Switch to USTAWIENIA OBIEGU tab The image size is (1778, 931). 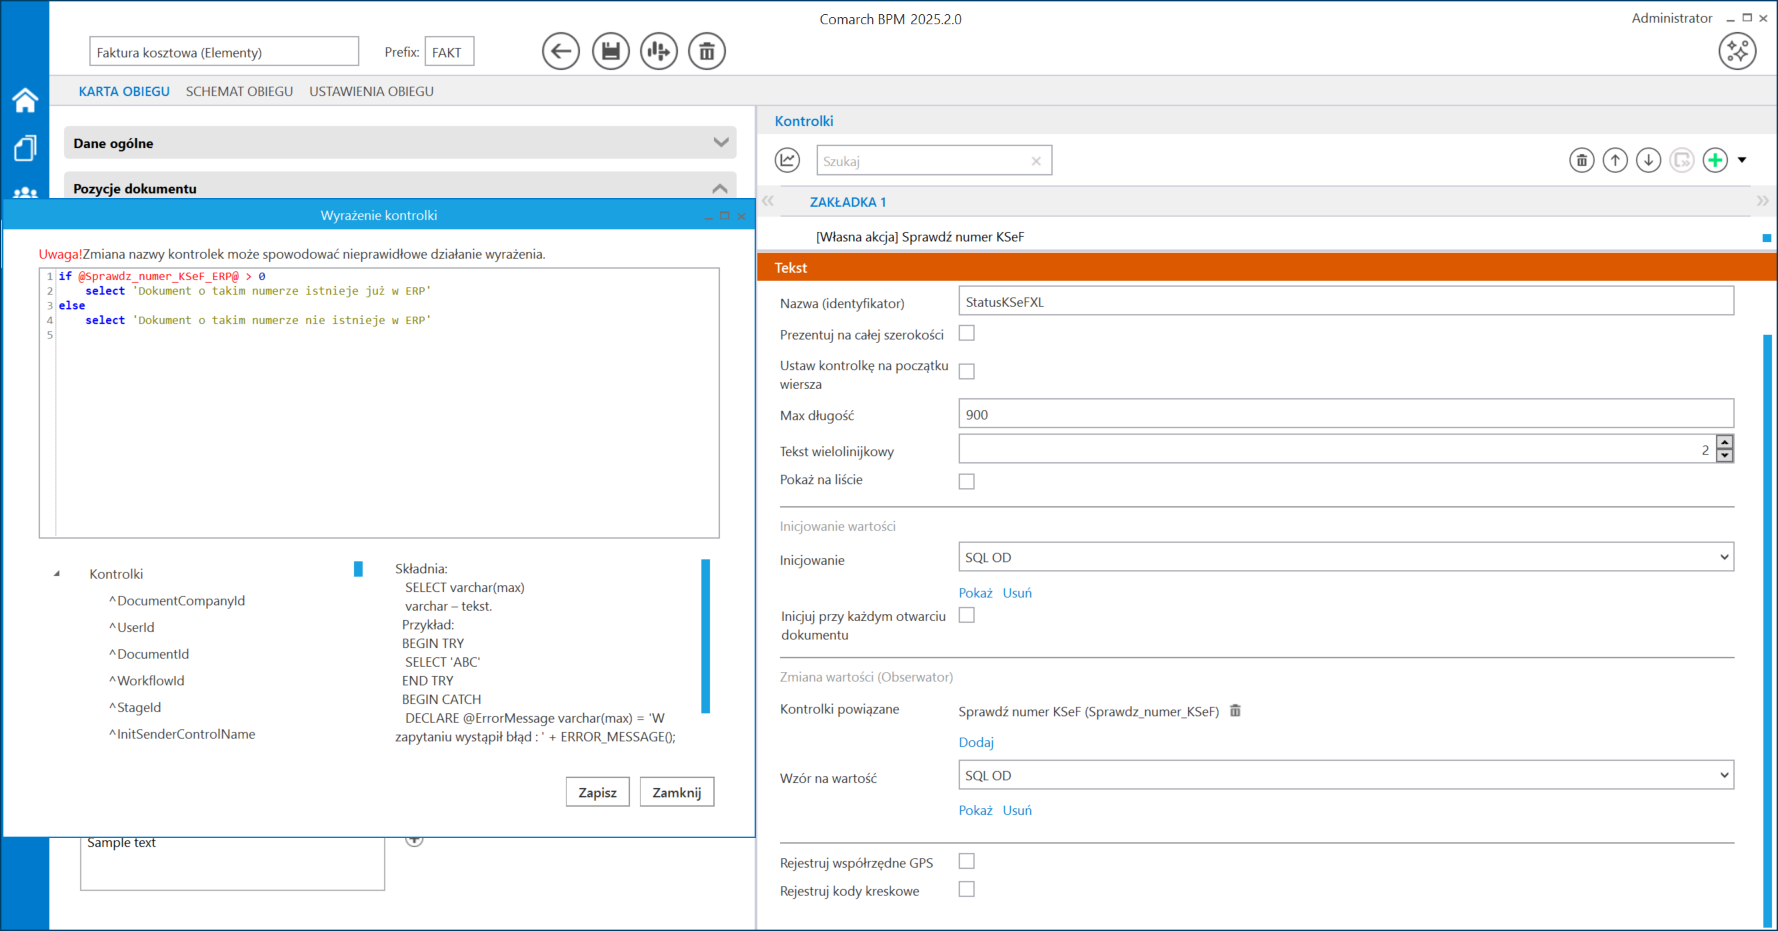tap(371, 91)
